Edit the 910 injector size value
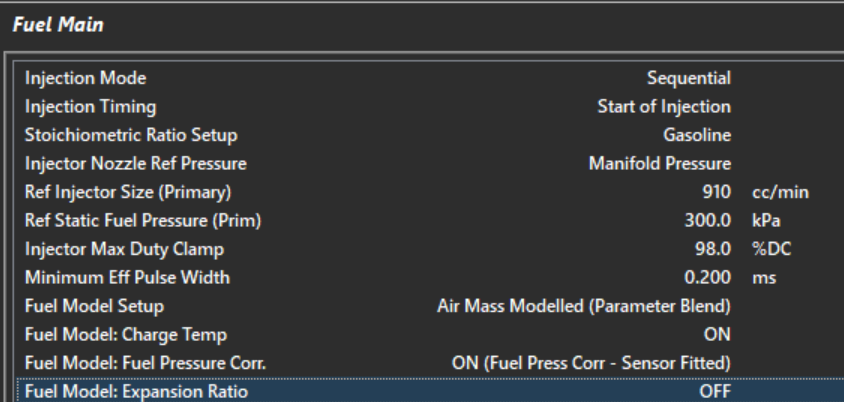This screenshot has width=844, height=402. [717, 191]
